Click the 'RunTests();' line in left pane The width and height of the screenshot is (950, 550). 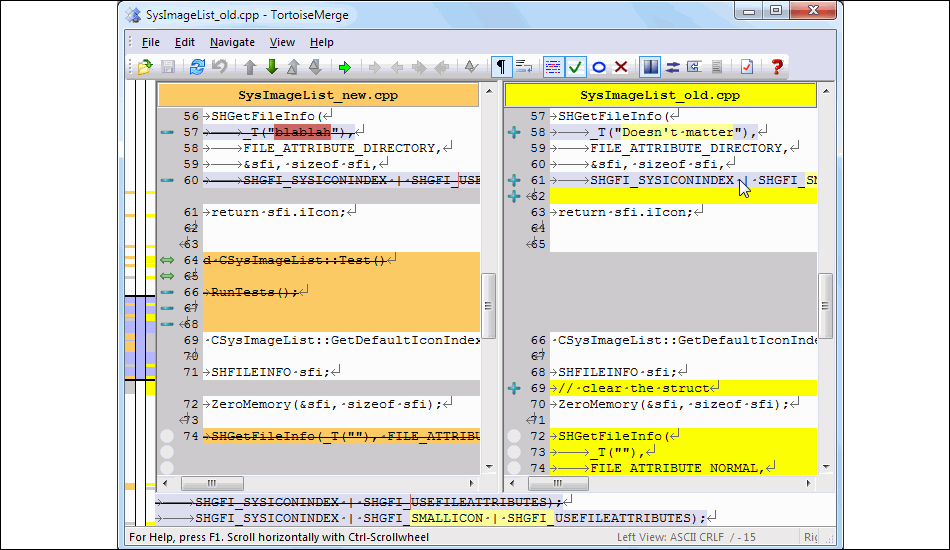pyautogui.click(x=341, y=292)
